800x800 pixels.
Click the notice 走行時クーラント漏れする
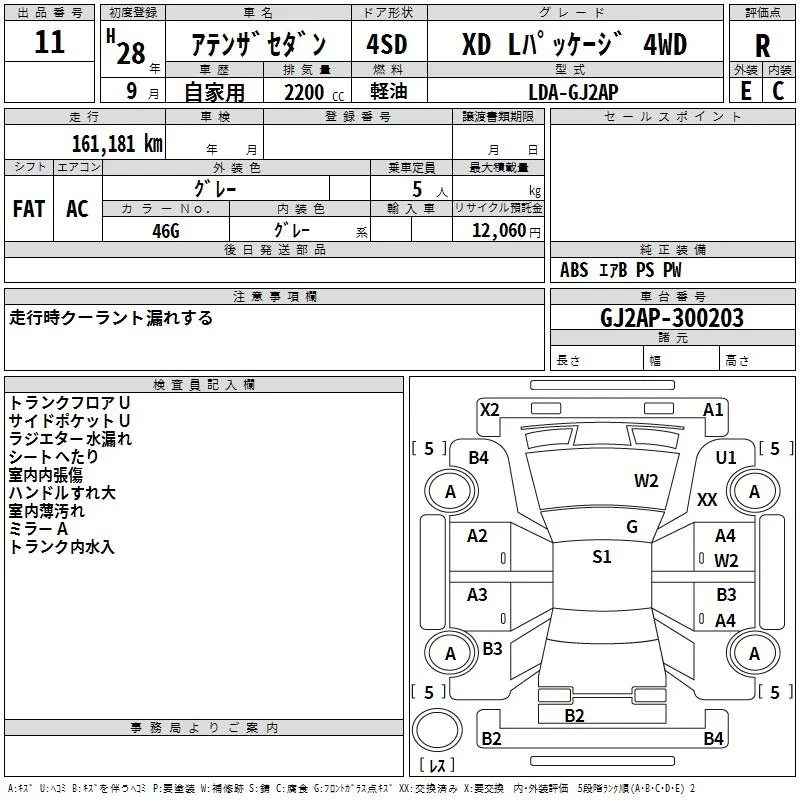tap(111, 318)
